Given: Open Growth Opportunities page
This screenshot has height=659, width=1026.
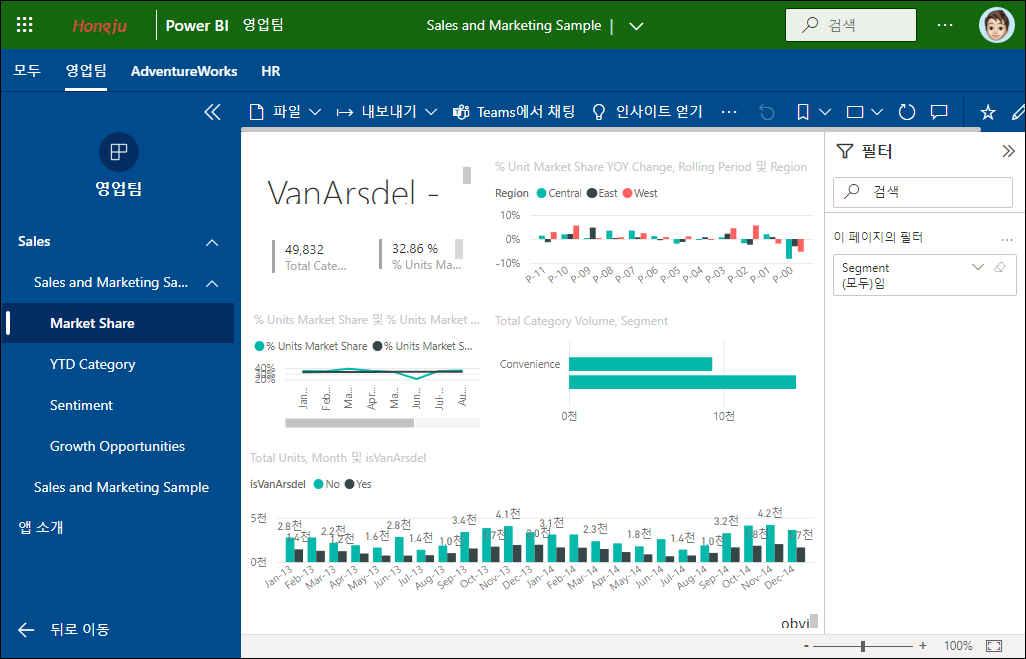Looking at the screenshot, I should 118,446.
